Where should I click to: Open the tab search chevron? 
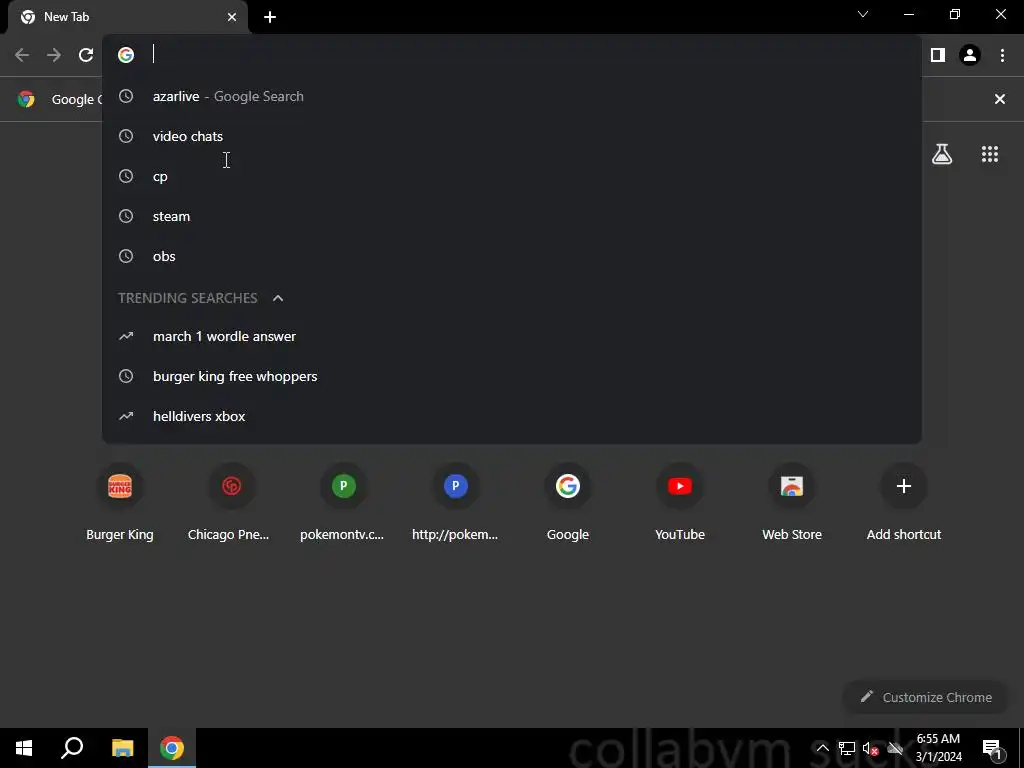coord(863,14)
